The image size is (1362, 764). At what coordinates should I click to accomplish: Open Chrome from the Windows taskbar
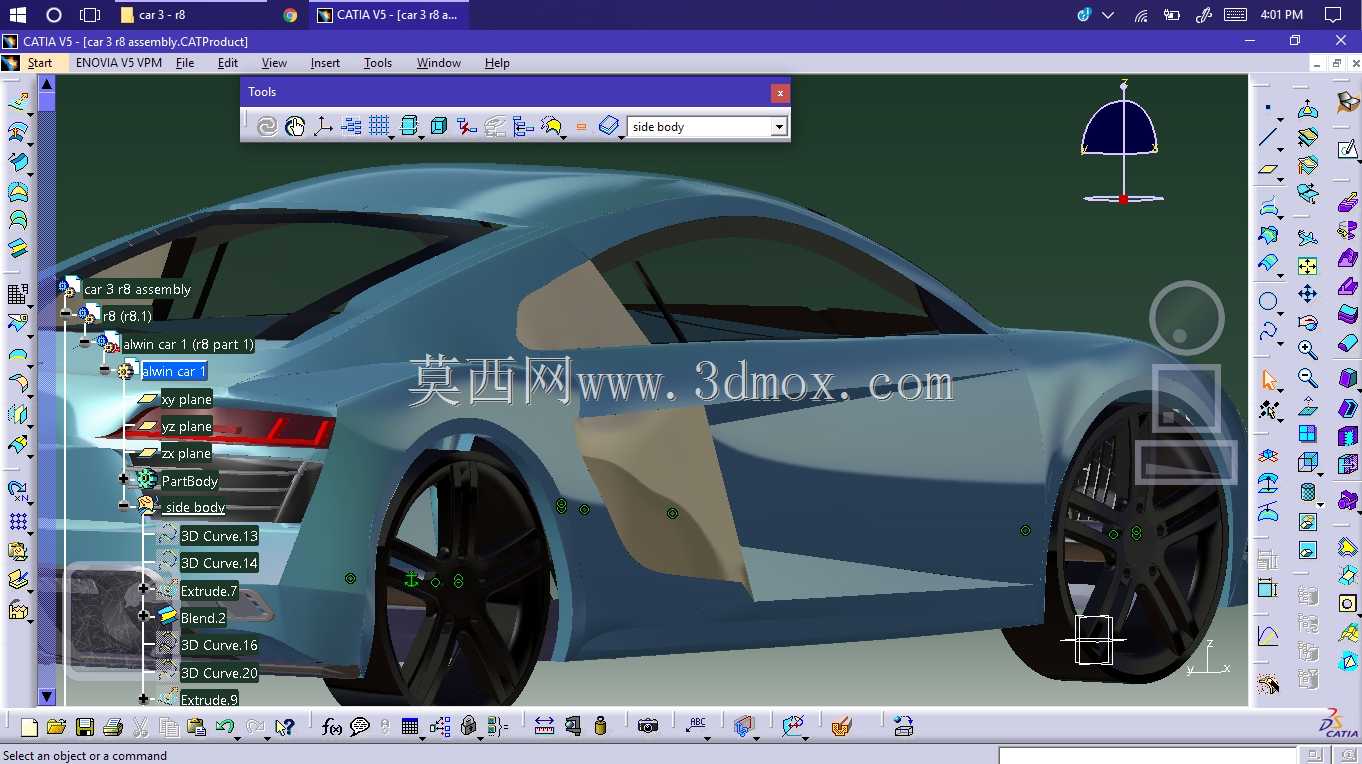coord(290,15)
